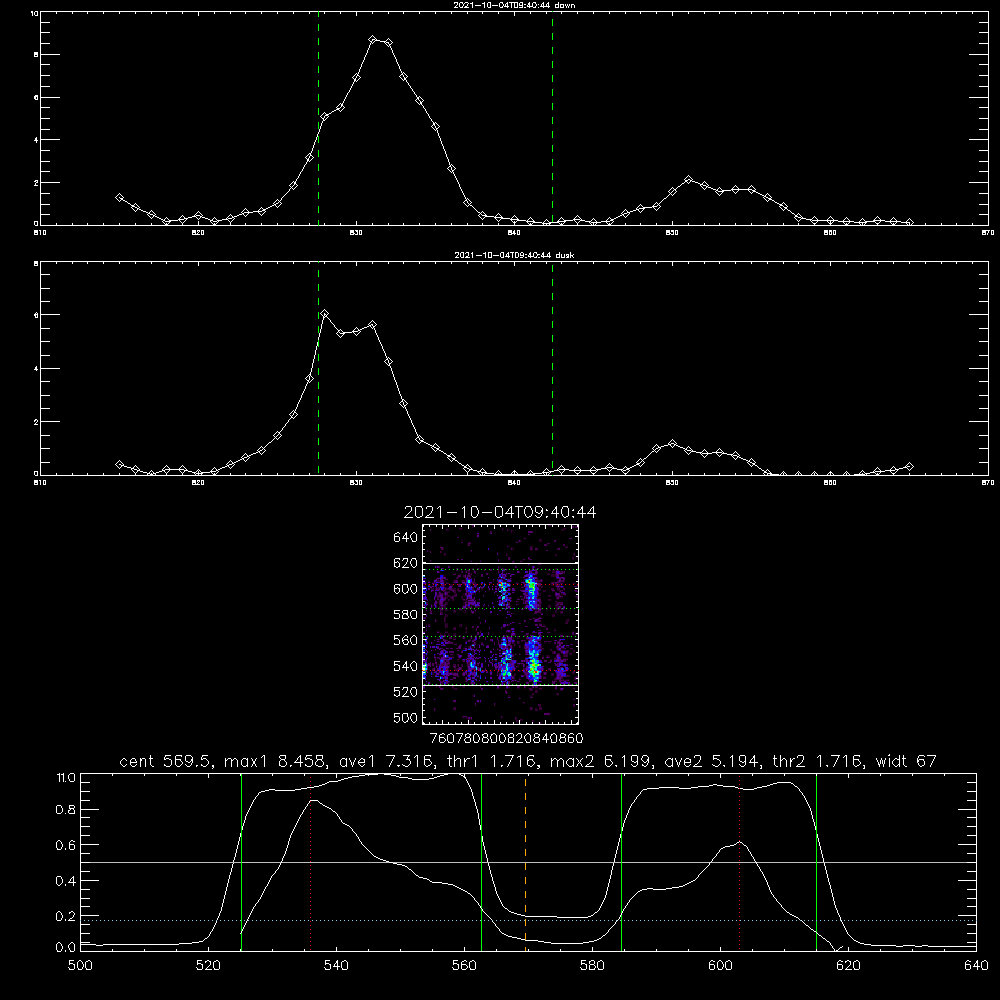This screenshot has height=1000, width=1000.
Task: Click the highest diamond marker on the dawn curve
Action: coord(373,40)
